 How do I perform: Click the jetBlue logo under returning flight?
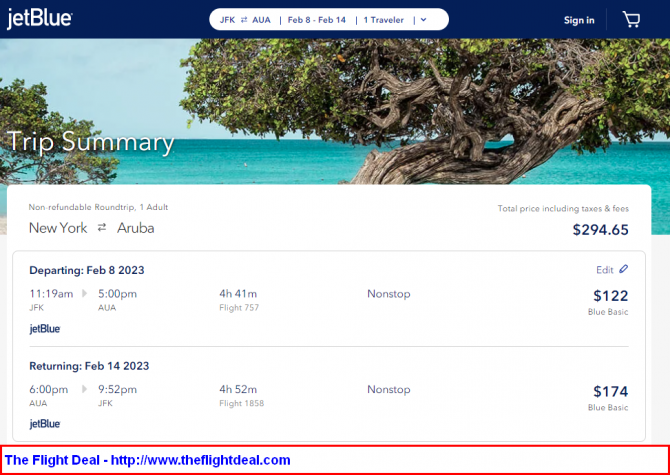(44, 424)
